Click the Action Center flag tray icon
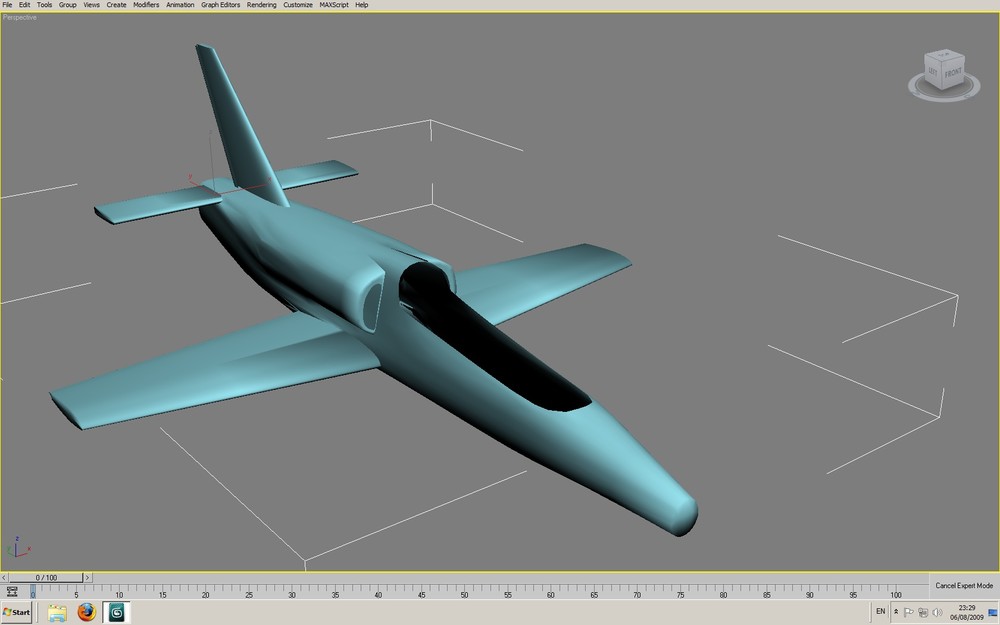Image resolution: width=1000 pixels, height=625 pixels. point(909,613)
